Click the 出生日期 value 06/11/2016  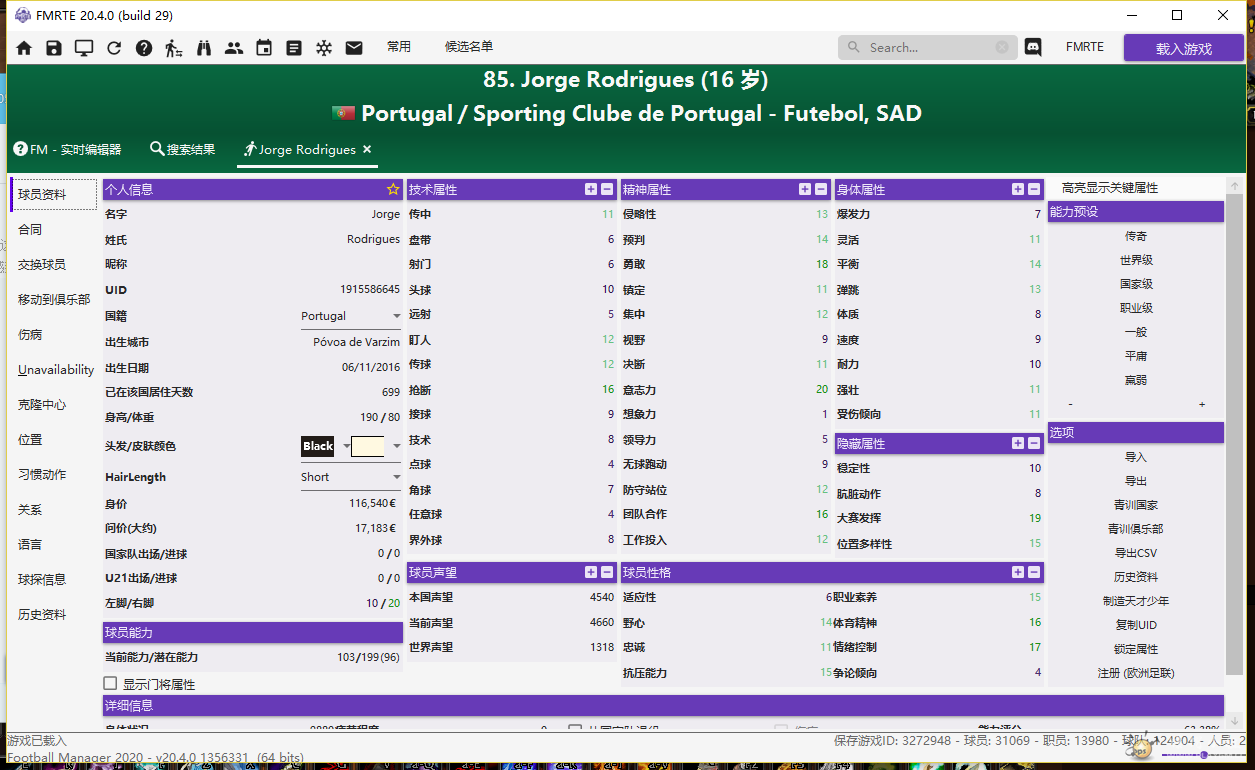click(371, 367)
